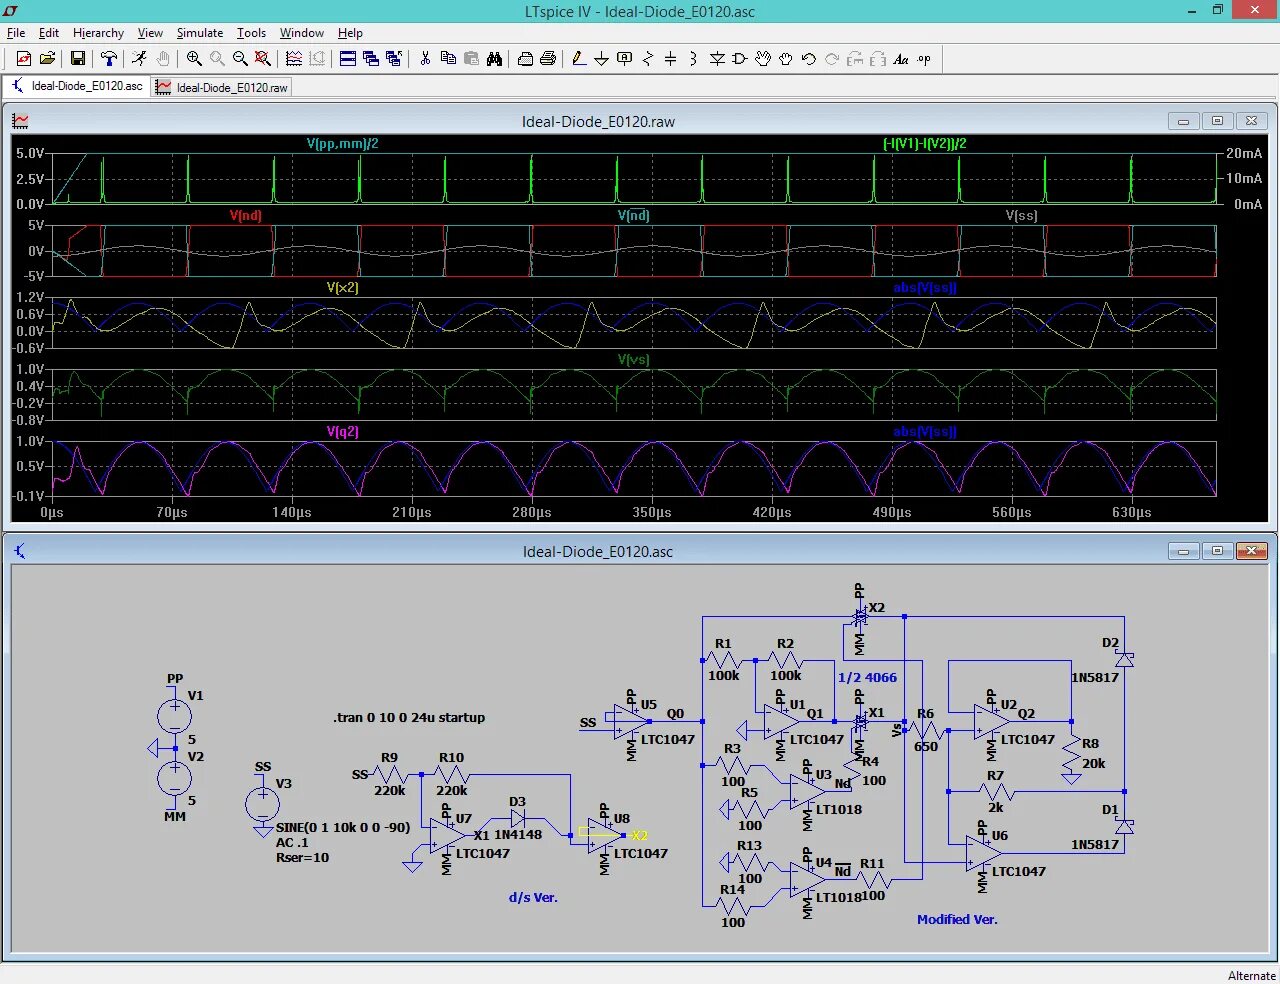Minimize the Ideal-Diode_E0120.asc schematic window
The width and height of the screenshot is (1280, 984).
(x=1183, y=551)
